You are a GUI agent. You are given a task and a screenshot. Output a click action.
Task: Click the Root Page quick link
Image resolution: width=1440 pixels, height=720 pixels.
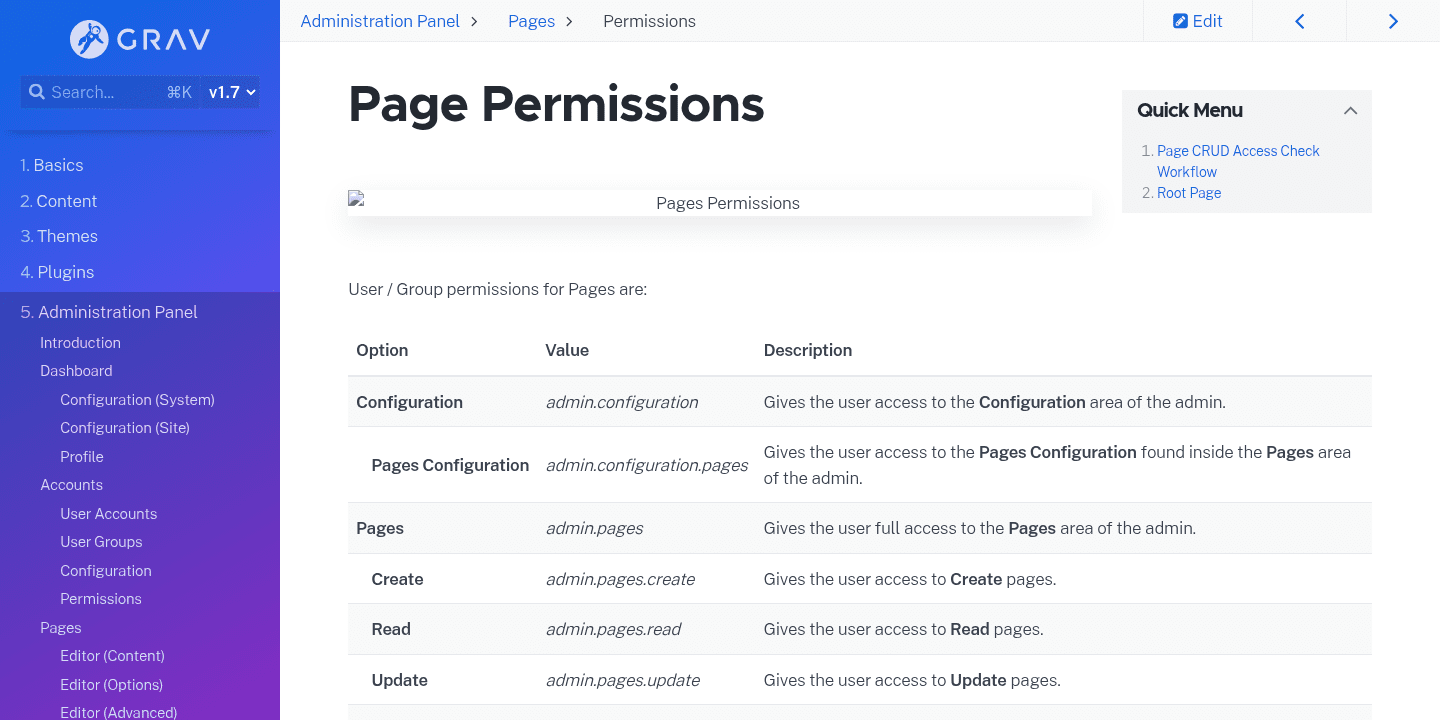point(1189,192)
